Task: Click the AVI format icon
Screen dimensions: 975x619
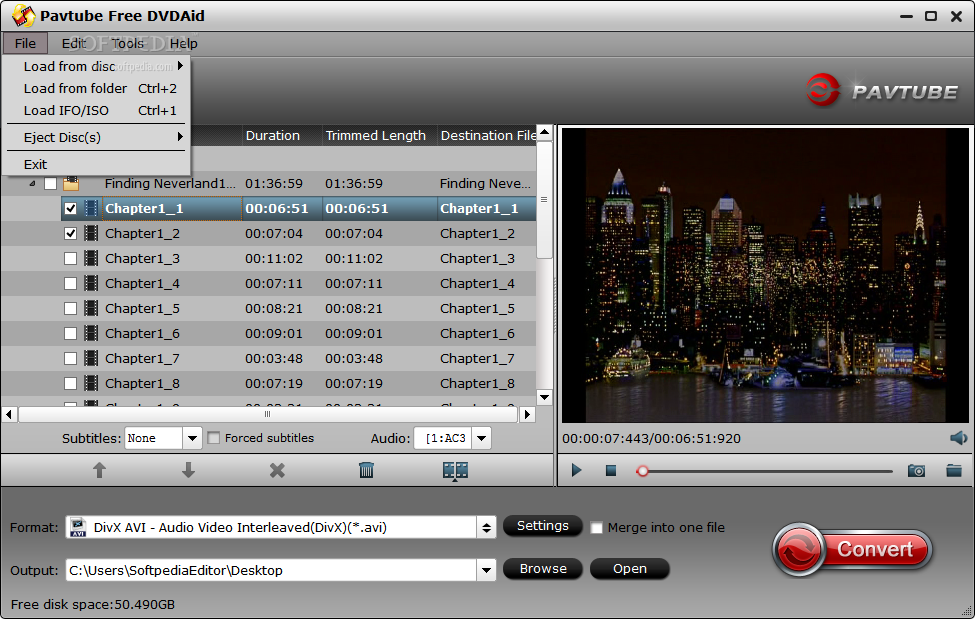Action: tap(78, 528)
